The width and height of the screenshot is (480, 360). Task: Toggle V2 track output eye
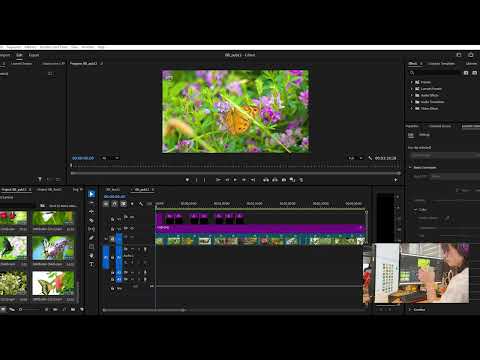point(132,228)
